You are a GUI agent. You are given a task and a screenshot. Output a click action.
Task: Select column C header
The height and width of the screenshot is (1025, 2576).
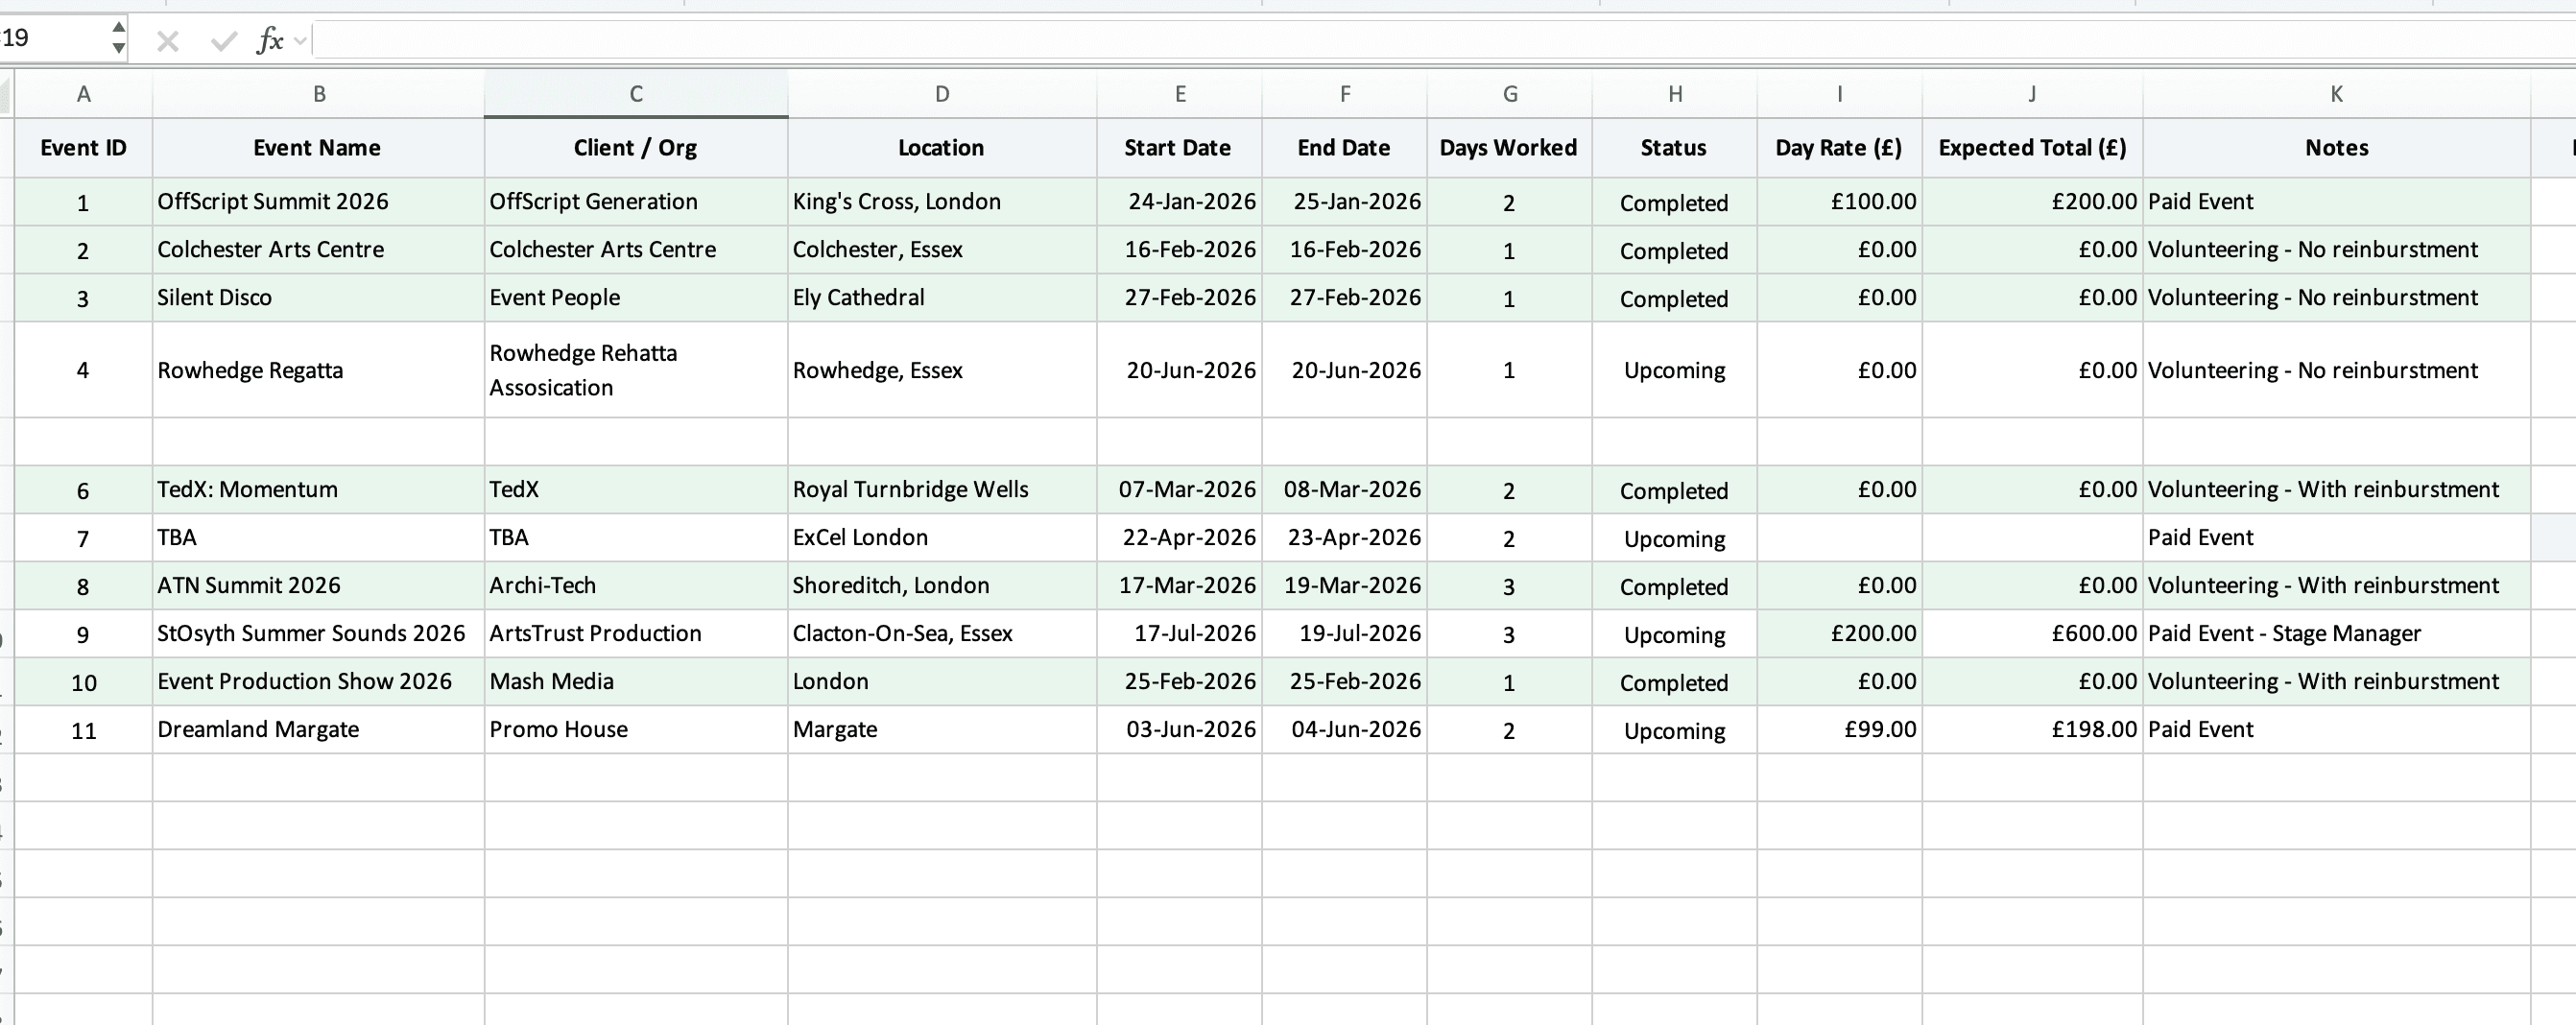[x=636, y=94]
